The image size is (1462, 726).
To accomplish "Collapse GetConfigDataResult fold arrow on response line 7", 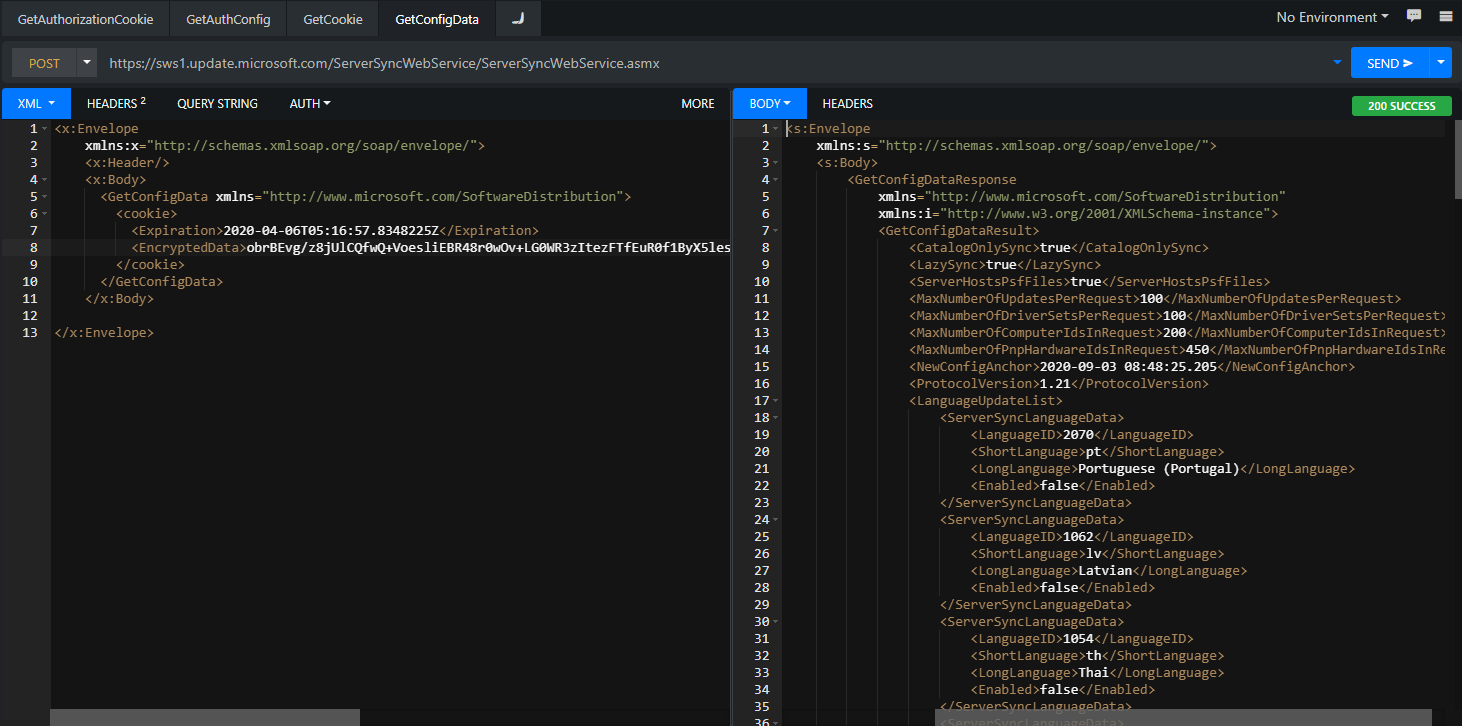I will 777,231.
